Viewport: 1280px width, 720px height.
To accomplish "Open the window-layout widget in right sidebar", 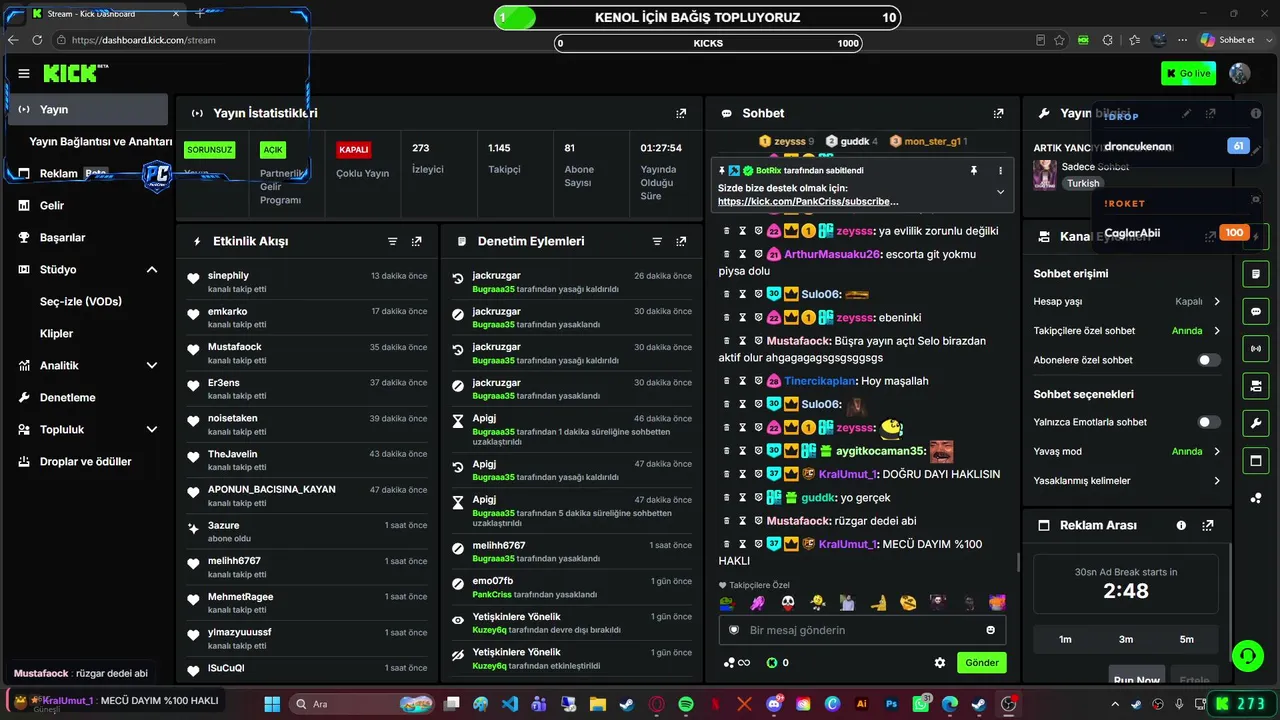I will click(1256, 460).
